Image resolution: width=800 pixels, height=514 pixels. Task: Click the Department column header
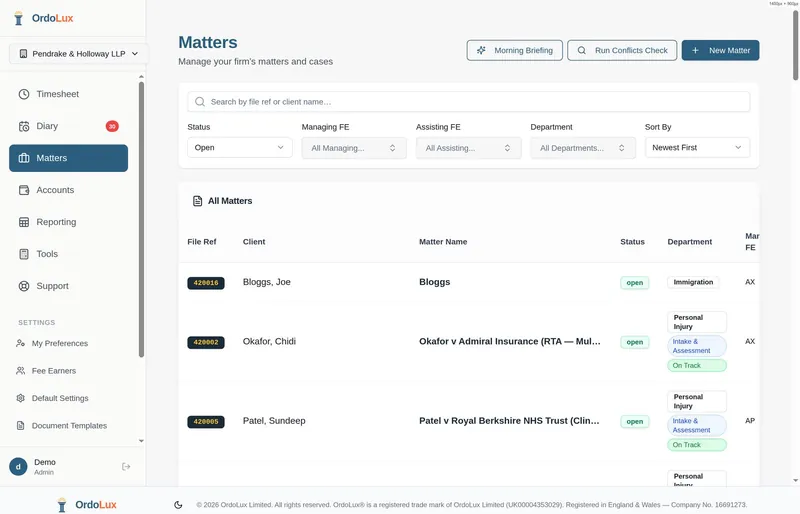click(x=689, y=242)
